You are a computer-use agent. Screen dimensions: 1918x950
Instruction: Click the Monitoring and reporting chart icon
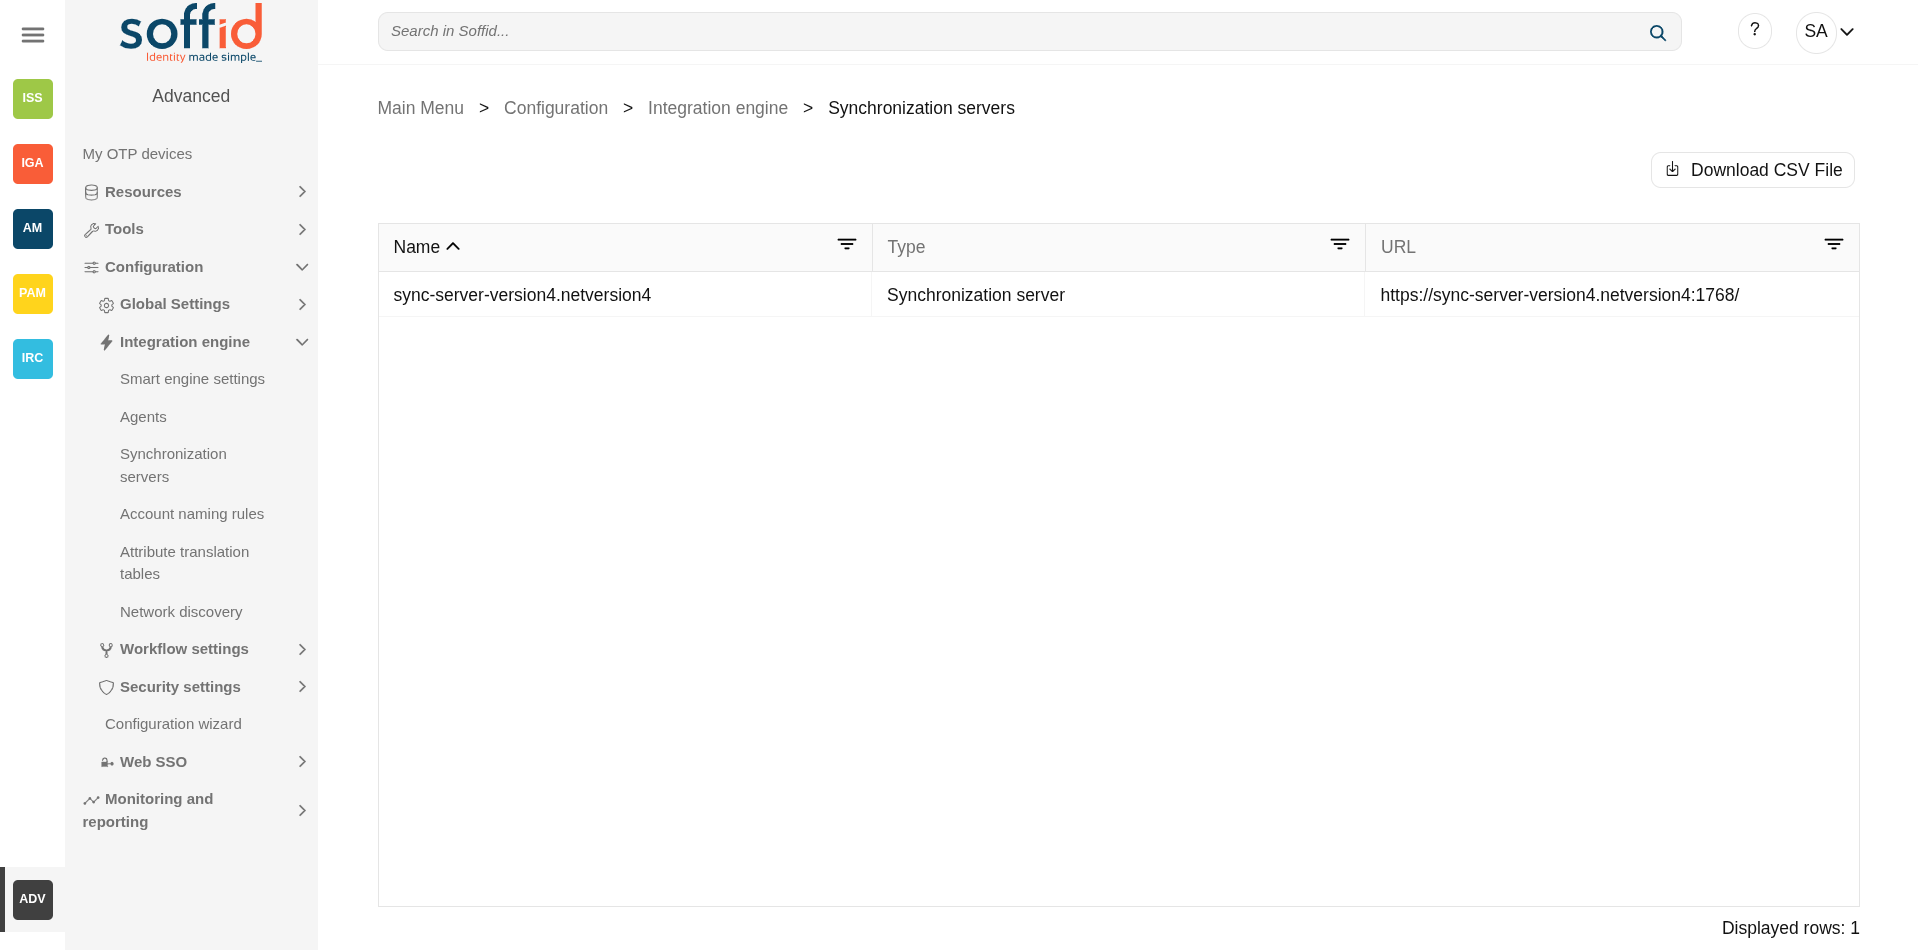(91, 800)
